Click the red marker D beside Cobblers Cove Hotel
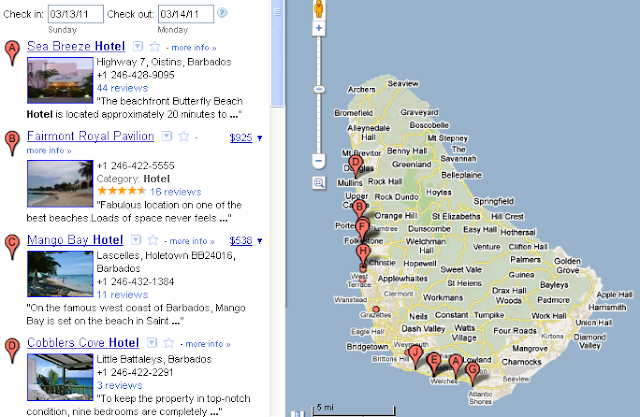640x417 pixels. point(12,350)
